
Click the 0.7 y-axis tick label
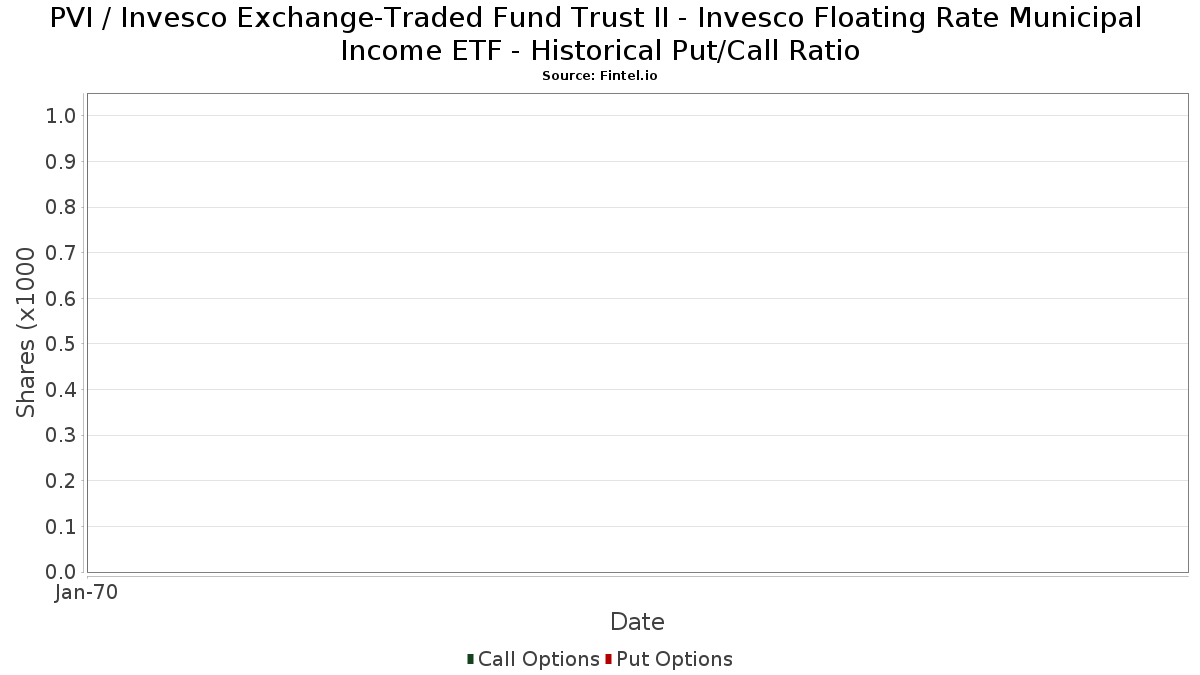[61, 253]
